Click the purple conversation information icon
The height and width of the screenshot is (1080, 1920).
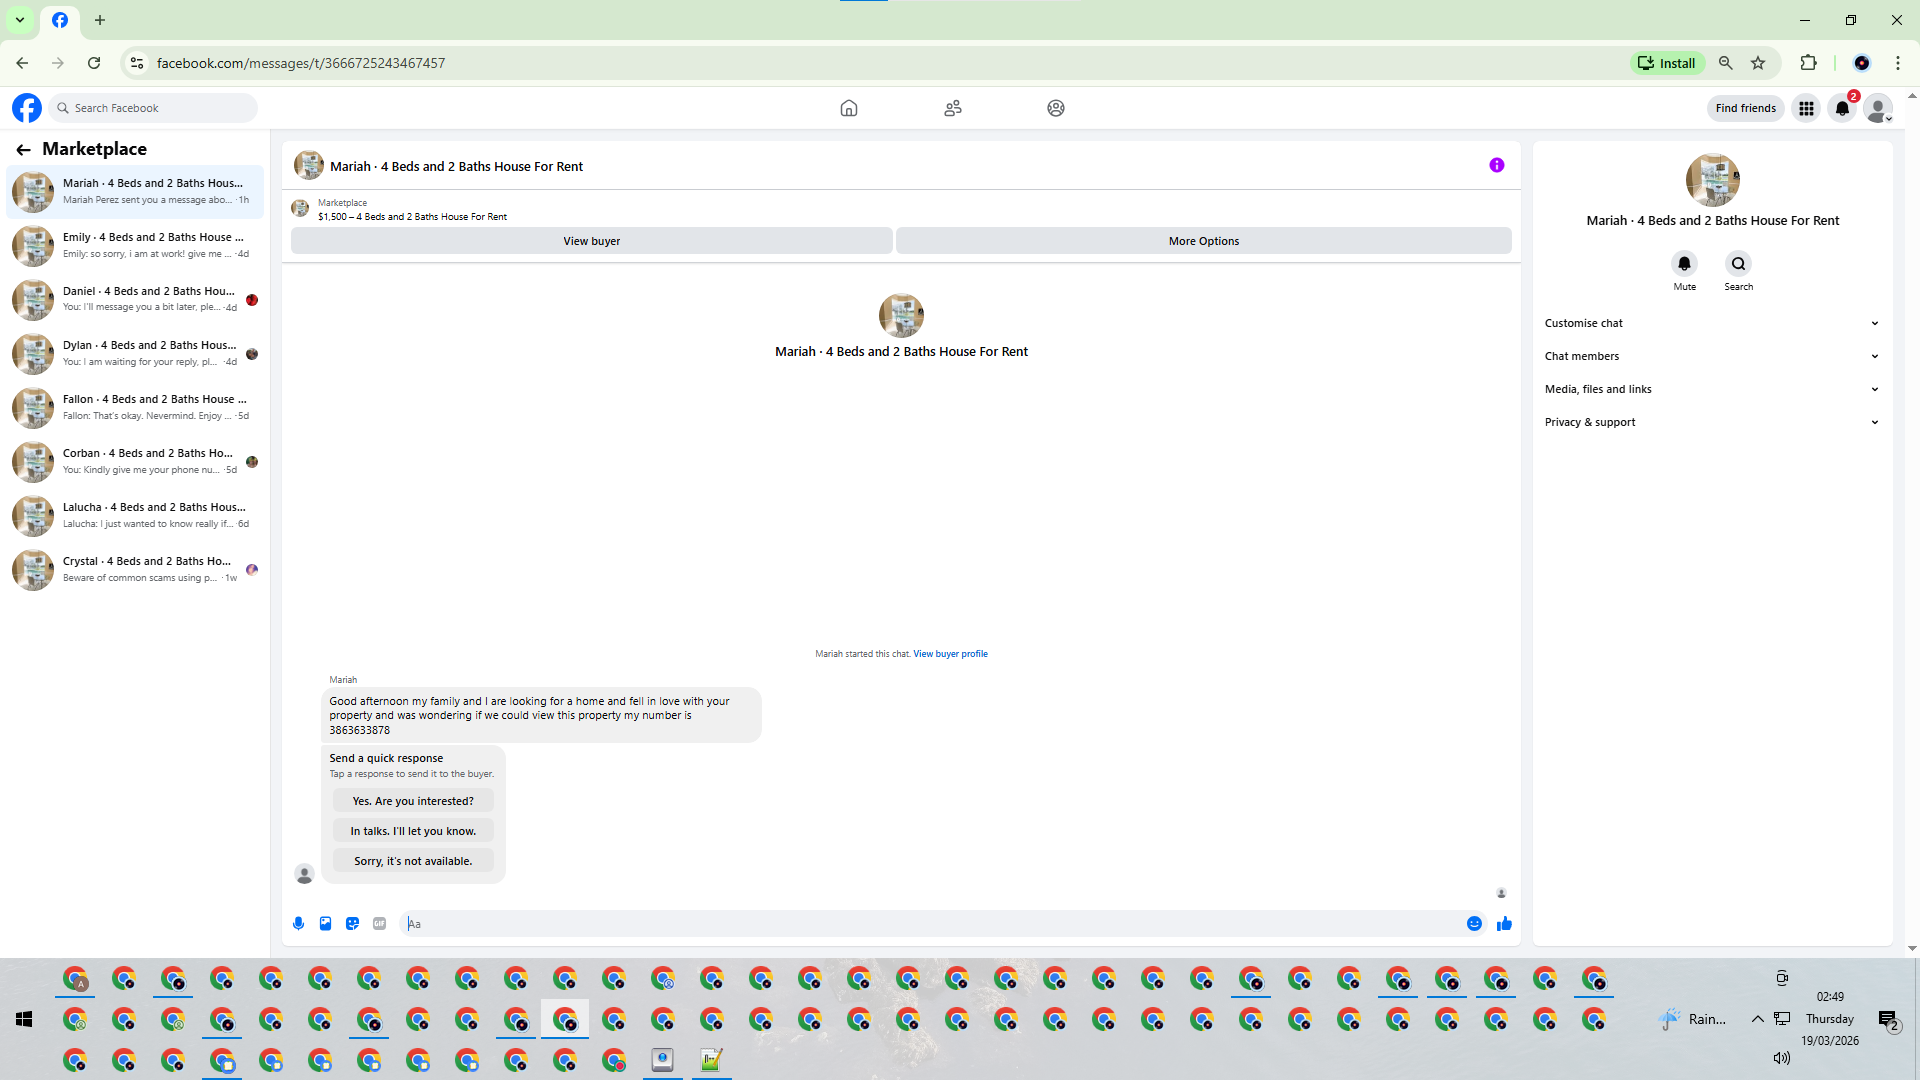pos(1496,166)
